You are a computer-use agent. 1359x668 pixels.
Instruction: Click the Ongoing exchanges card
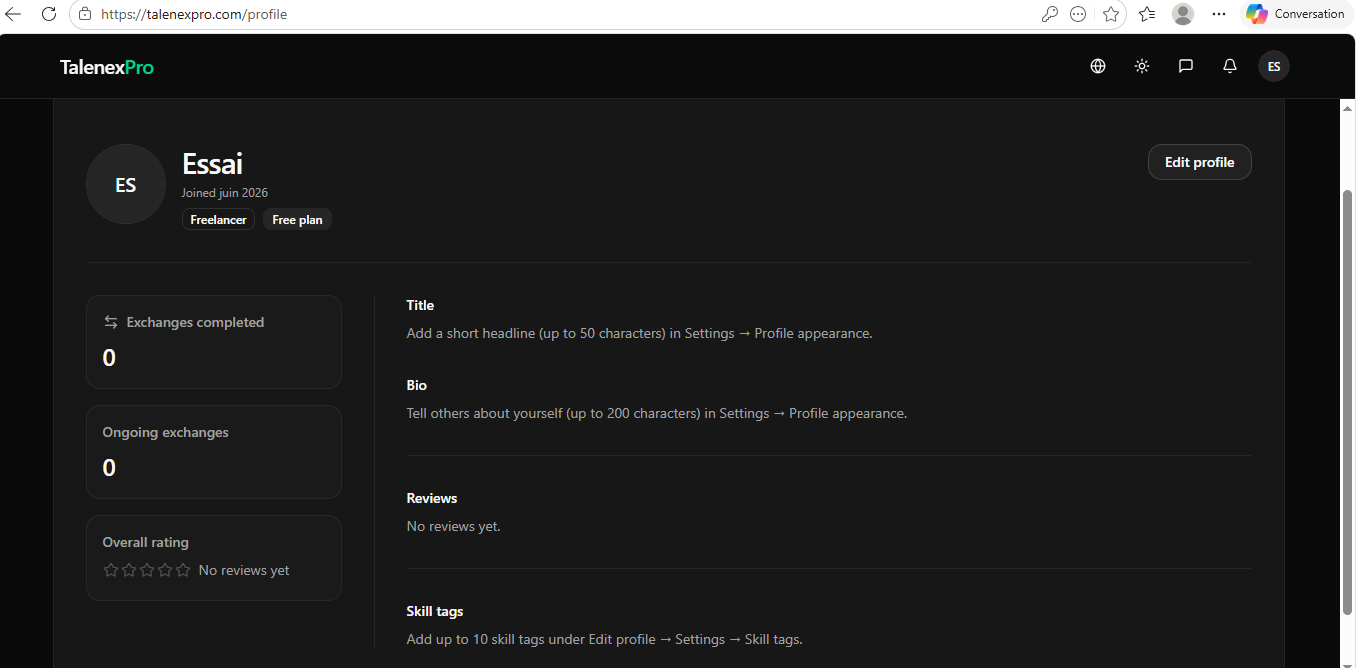pos(214,452)
